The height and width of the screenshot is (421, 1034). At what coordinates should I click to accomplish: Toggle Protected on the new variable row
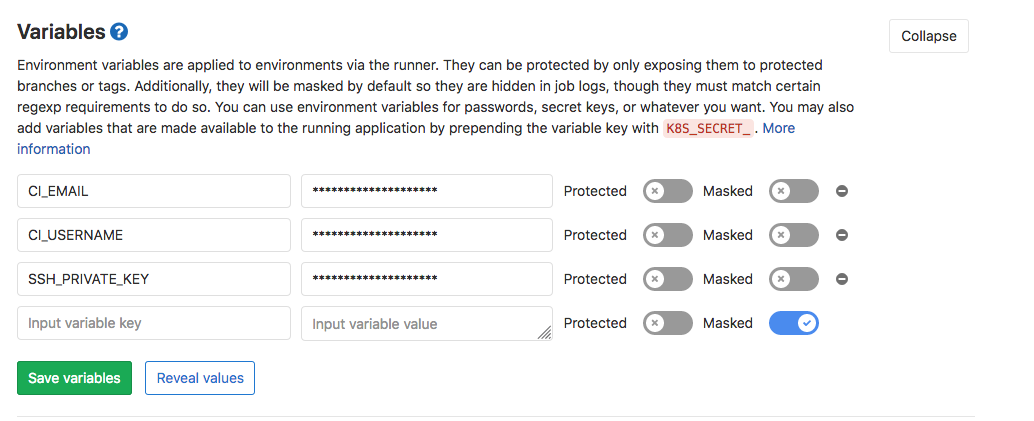click(x=667, y=323)
